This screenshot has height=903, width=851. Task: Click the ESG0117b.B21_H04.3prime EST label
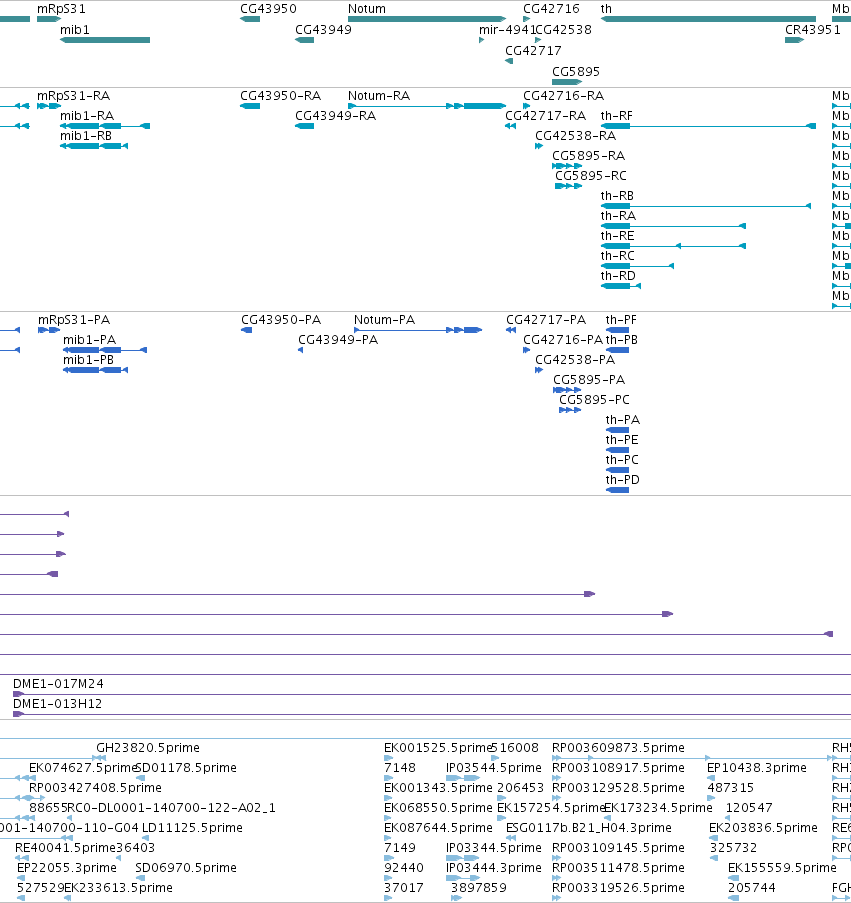coord(588,828)
